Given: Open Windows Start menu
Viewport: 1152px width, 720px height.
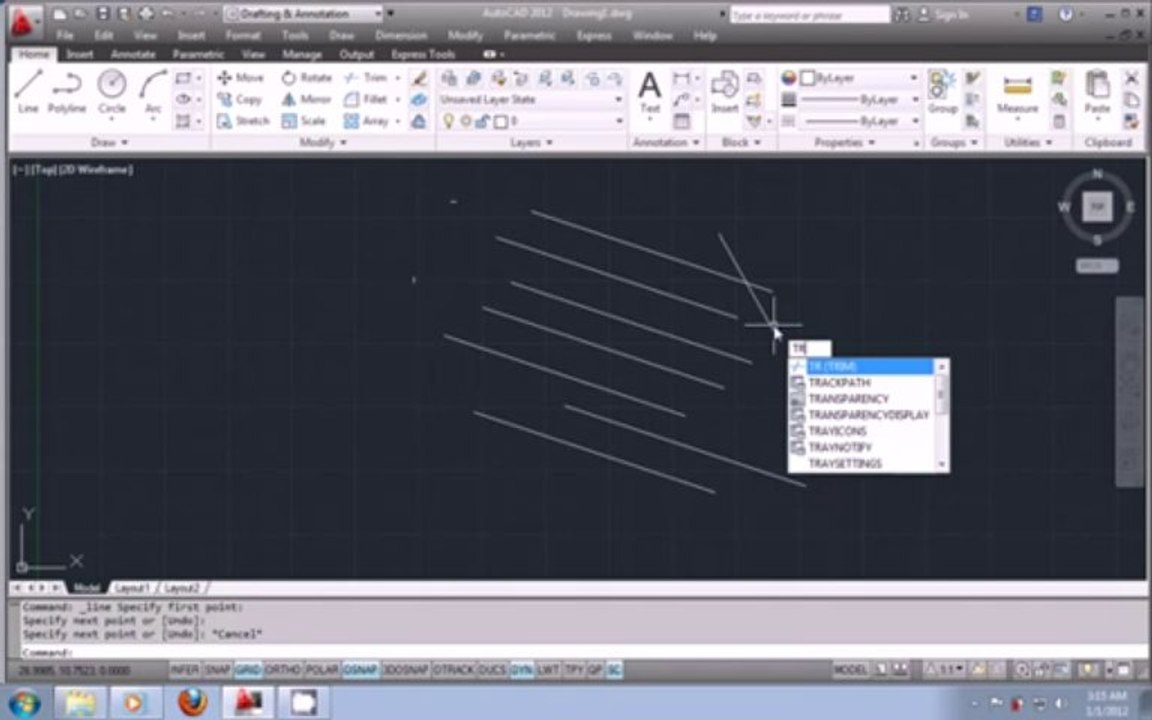Looking at the screenshot, I should pyautogui.click(x=24, y=703).
